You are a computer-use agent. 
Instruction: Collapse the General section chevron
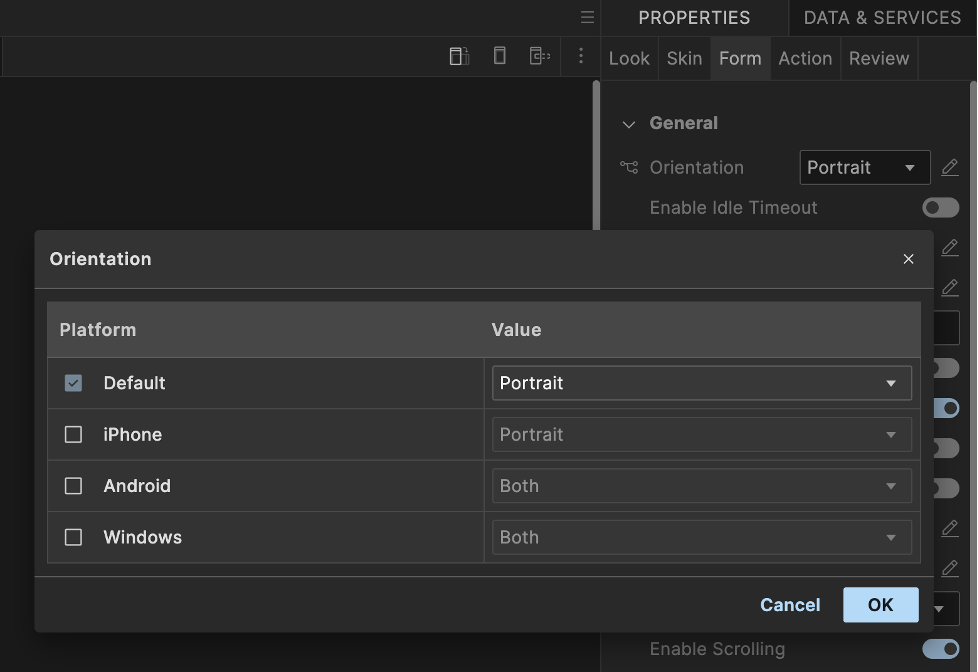click(x=629, y=124)
